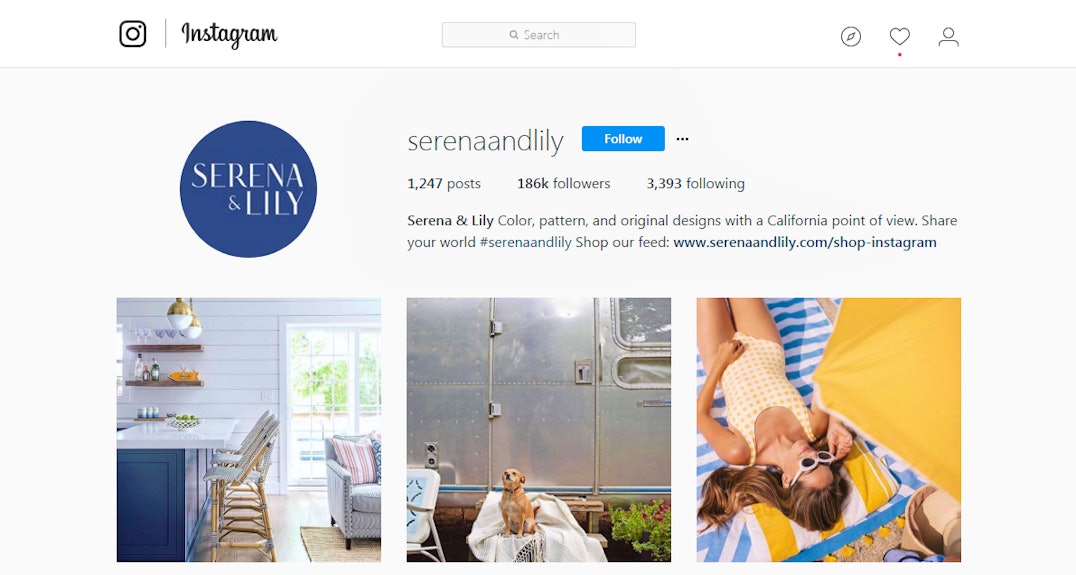Click the serenaandlily username heading
The image size is (1076, 575).
tap(485, 141)
